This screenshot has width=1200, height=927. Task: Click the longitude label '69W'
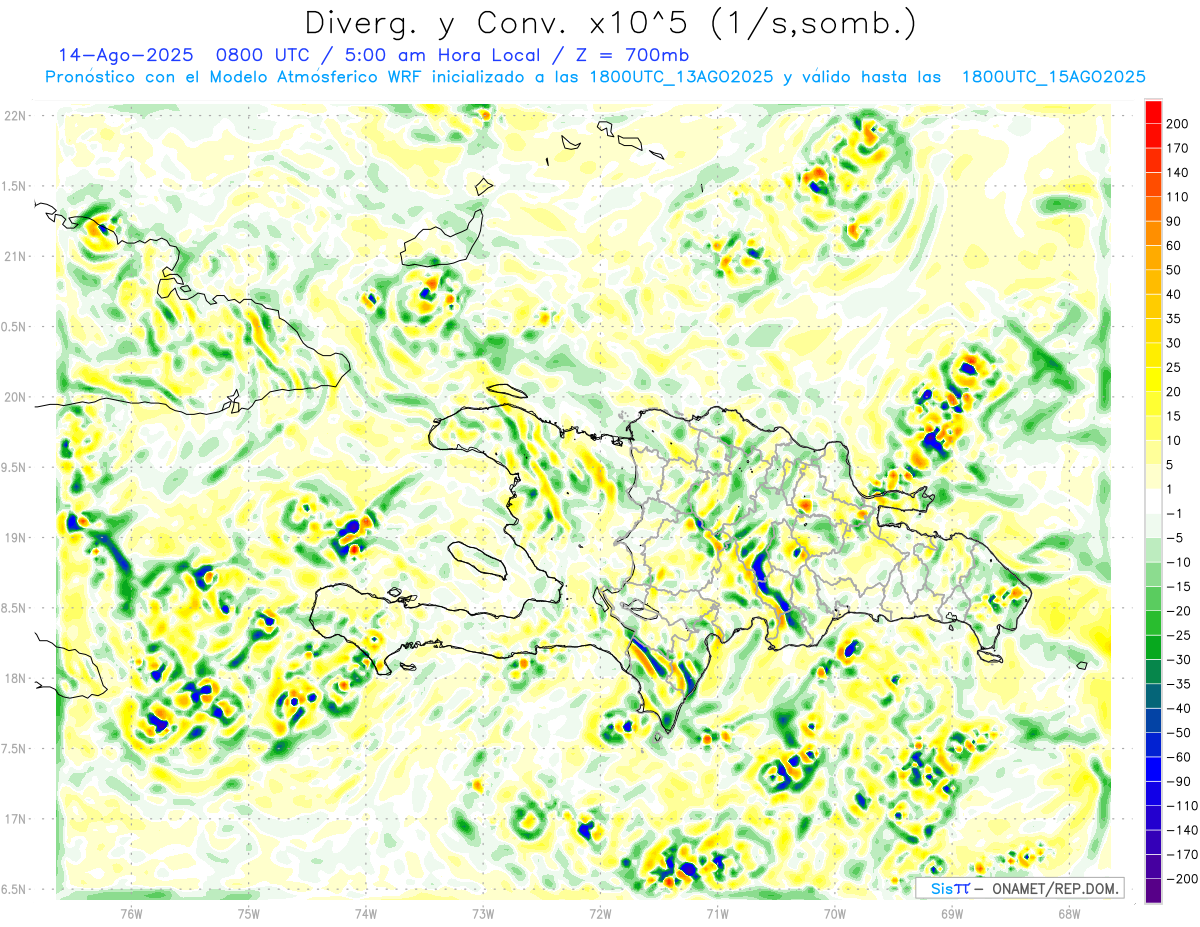(952, 913)
